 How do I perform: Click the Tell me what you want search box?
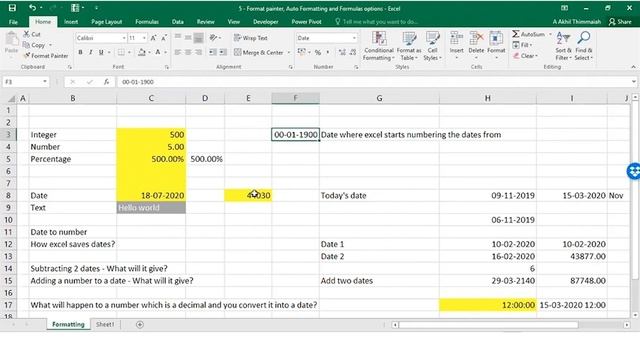pyautogui.click(x=376, y=22)
